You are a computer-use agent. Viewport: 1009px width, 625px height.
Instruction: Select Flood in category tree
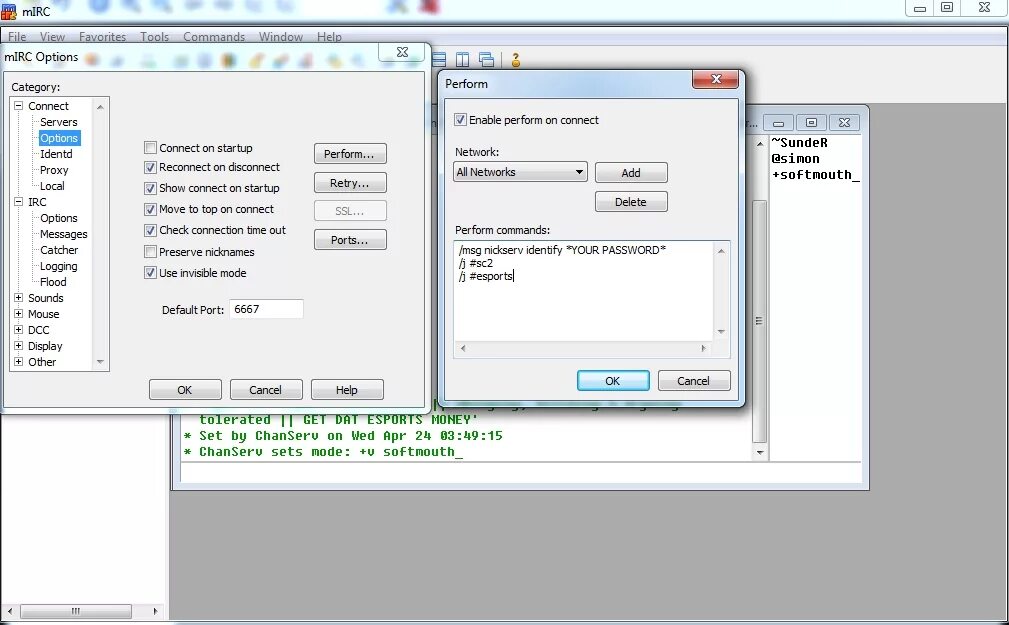pos(53,282)
